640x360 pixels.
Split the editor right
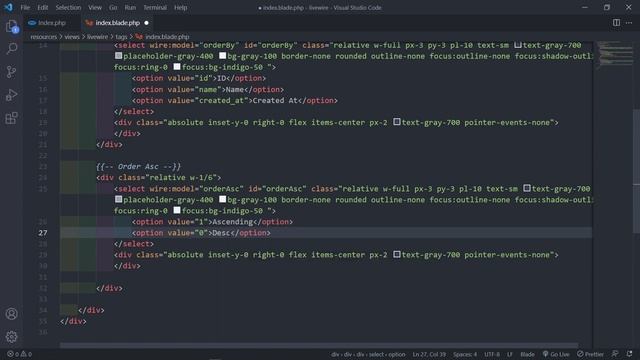pos(616,22)
